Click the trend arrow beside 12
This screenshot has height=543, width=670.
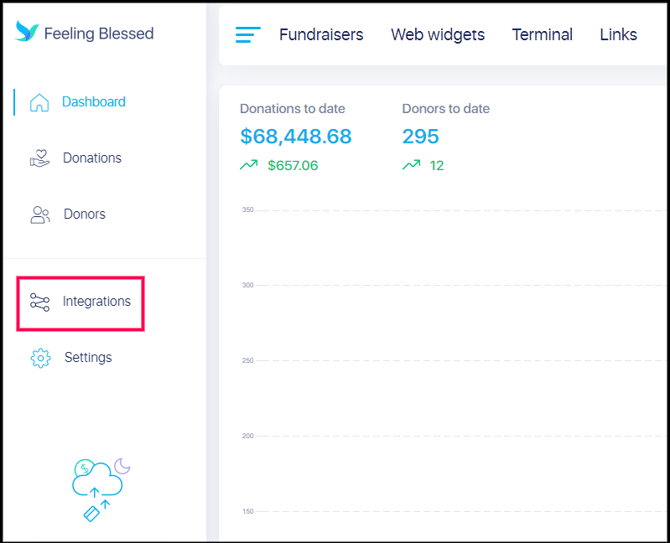click(411, 165)
